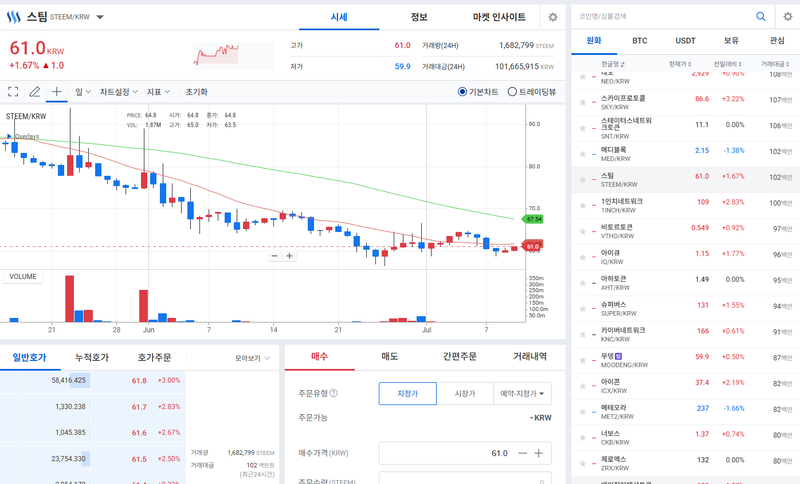Favorite star for 스테이터스네트워크토큰 SNT/KRW
Screen dimensions: 800x484
coord(583,129)
